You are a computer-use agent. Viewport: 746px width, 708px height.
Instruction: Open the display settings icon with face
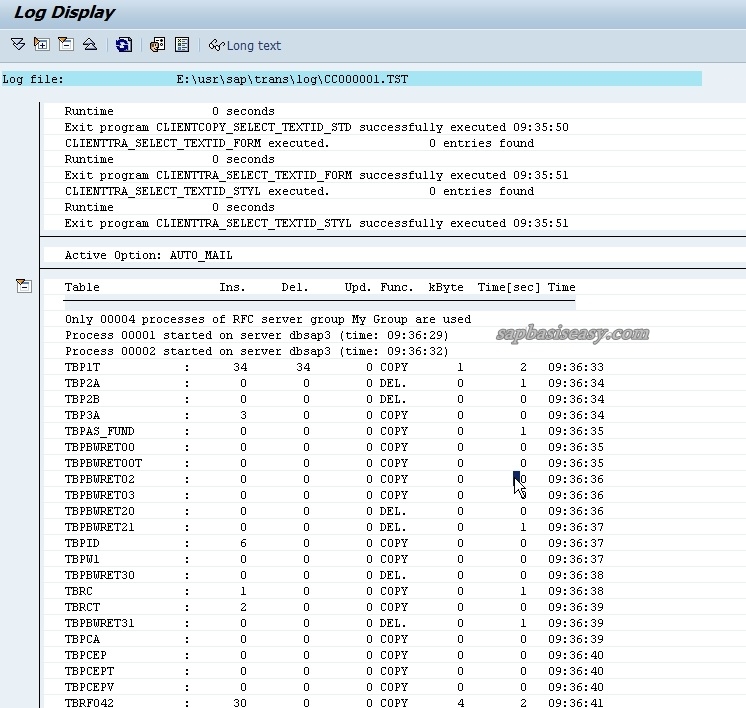click(157, 45)
